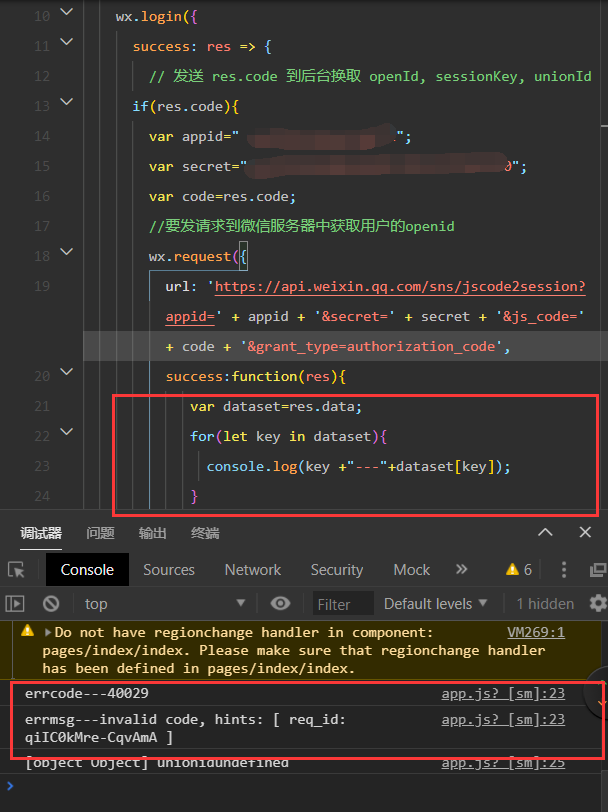Viewport: 608px width, 812px height.
Task: Click line number 19 in gutter
Action: pos(42,286)
